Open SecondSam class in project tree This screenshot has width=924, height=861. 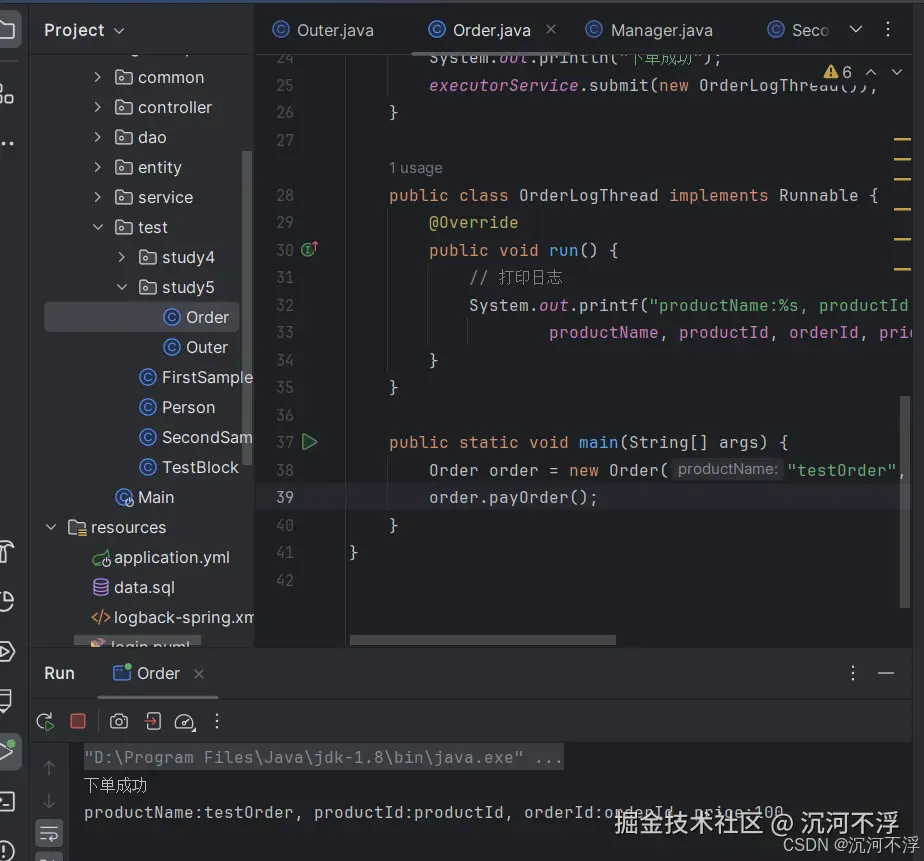coord(196,437)
